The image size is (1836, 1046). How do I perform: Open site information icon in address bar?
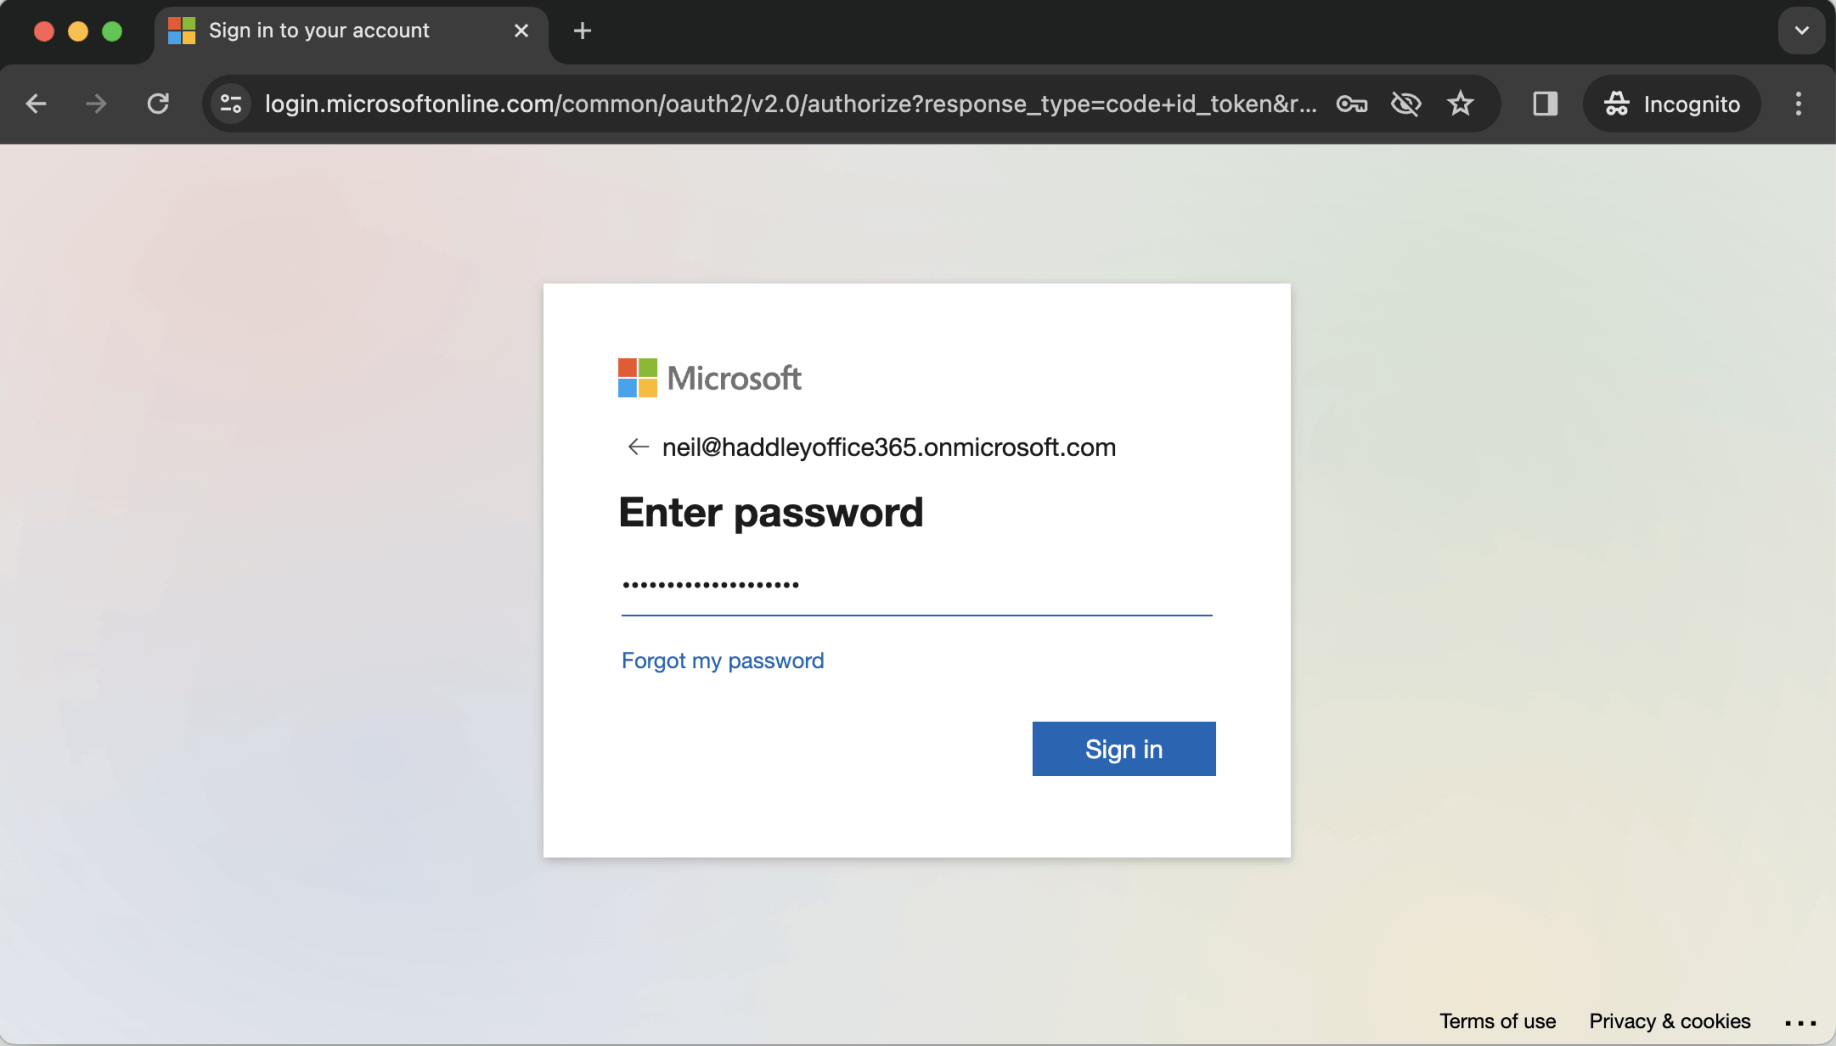pyautogui.click(x=231, y=104)
